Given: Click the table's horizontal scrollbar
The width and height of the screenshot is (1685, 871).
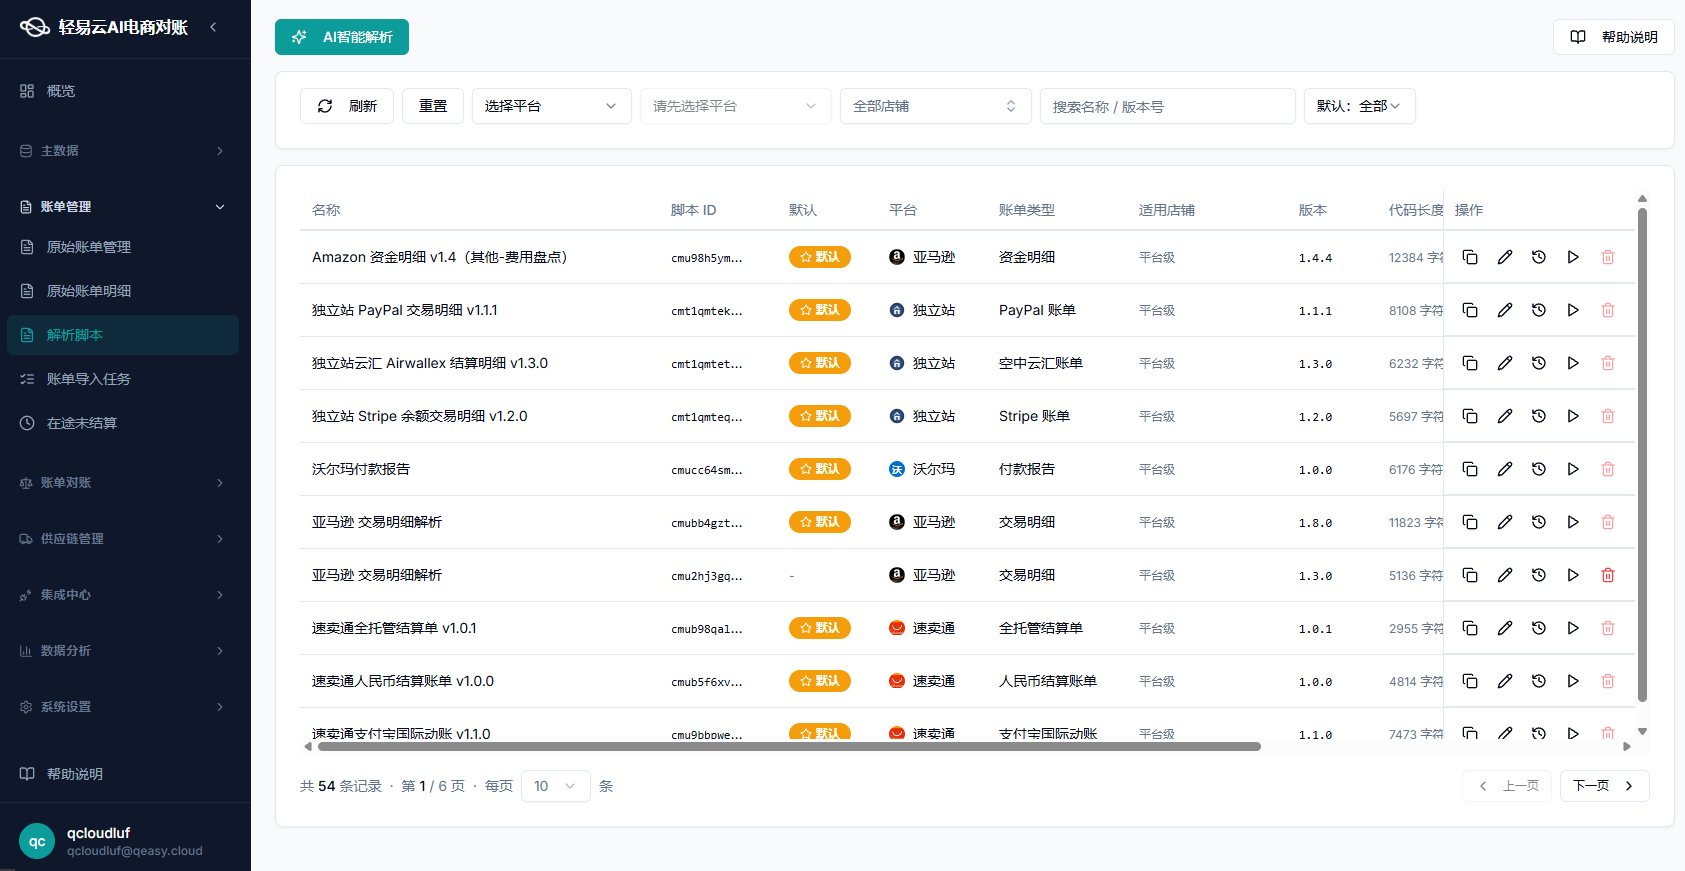Looking at the screenshot, I should click(788, 746).
